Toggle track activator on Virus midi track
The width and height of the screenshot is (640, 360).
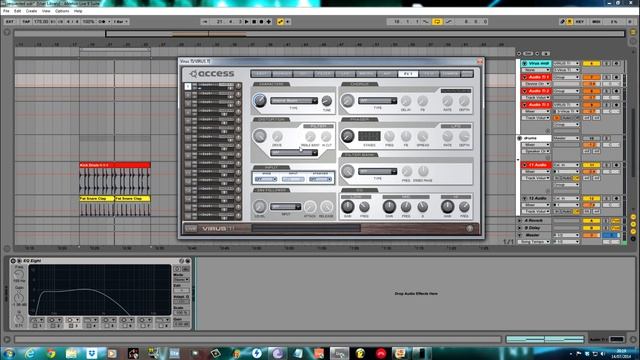point(591,64)
